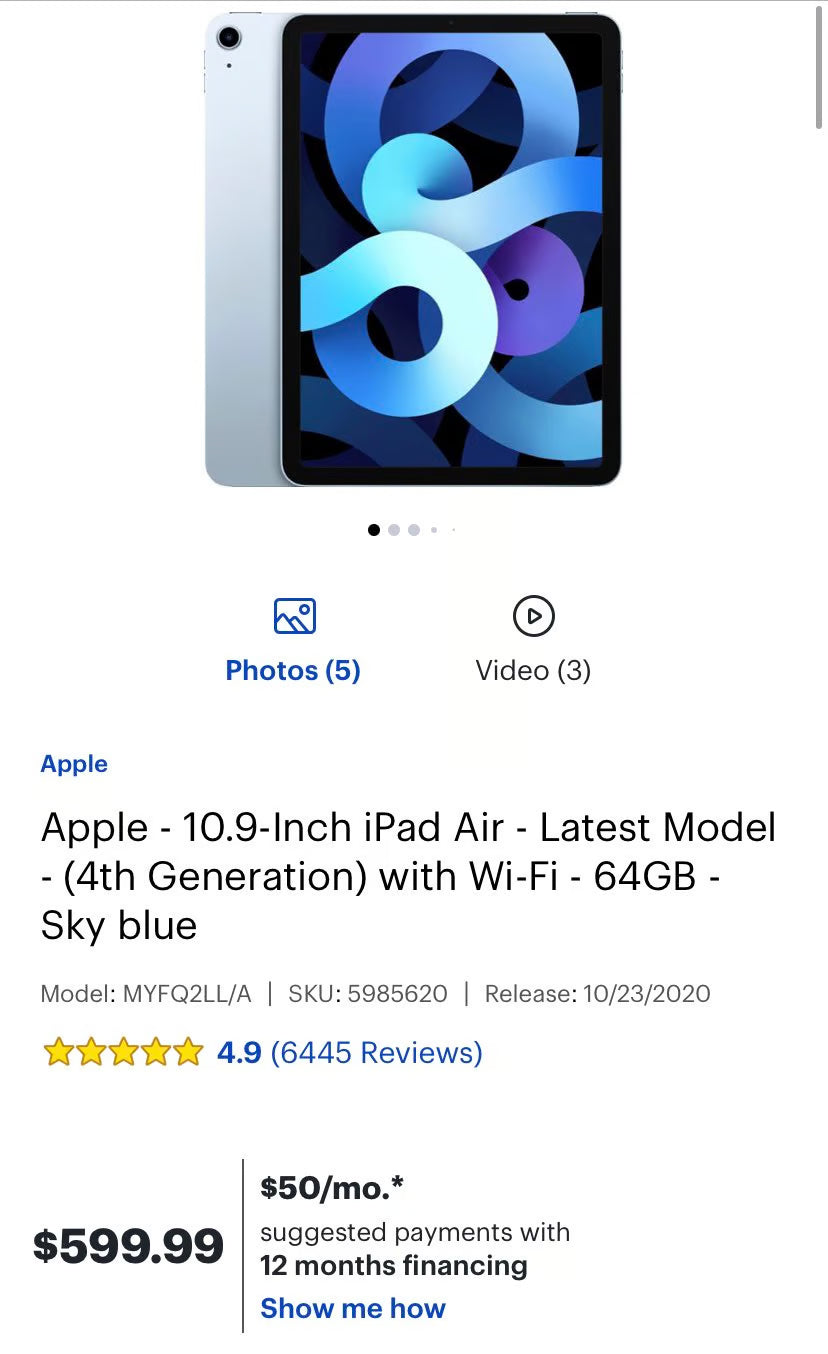Click the mountain-photo gallery icon above Photos (5)

(292, 616)
